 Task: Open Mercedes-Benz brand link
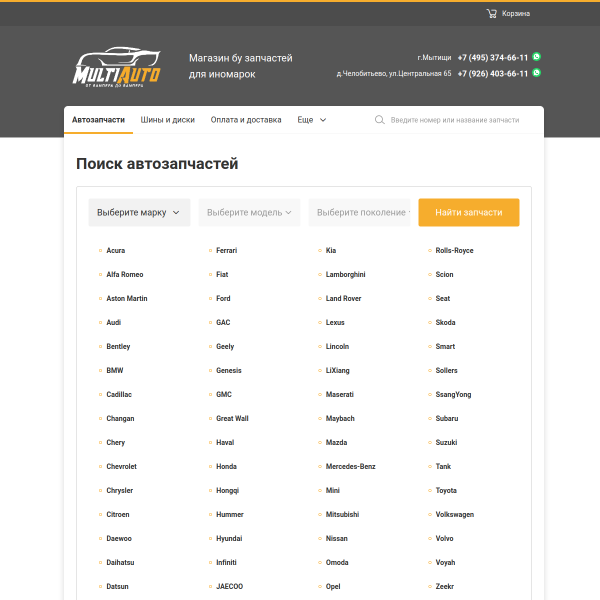click(351, 466)
